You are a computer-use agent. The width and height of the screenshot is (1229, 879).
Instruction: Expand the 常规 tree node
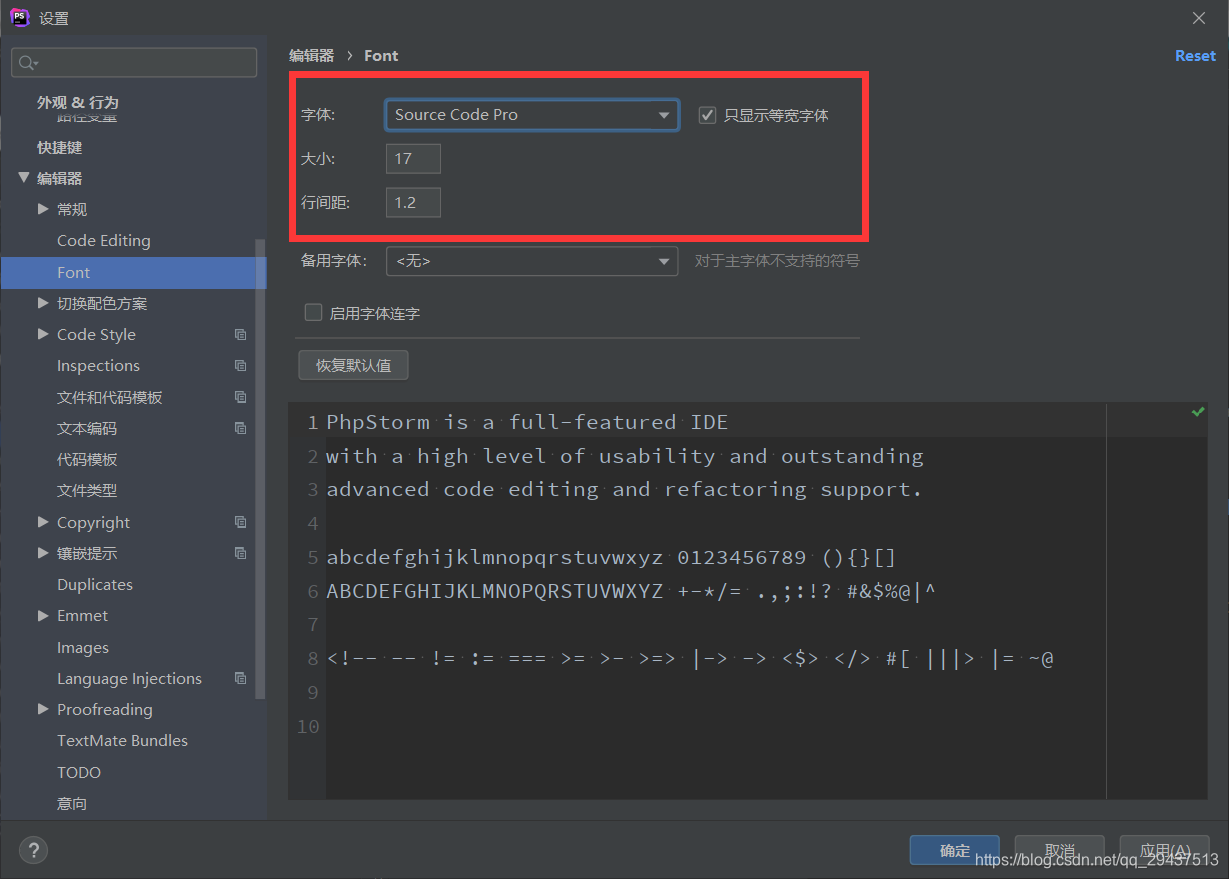pos(43,209)
